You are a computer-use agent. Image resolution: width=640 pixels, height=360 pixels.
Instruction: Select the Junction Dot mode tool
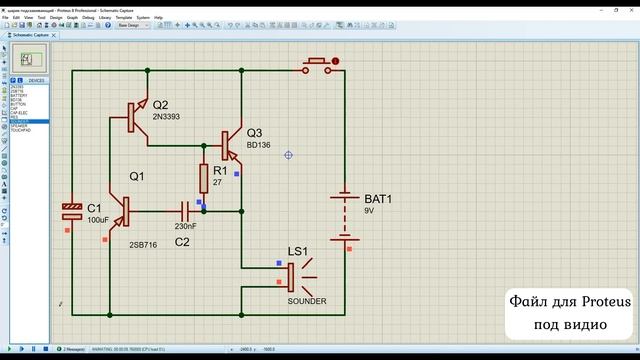(4, 62)
